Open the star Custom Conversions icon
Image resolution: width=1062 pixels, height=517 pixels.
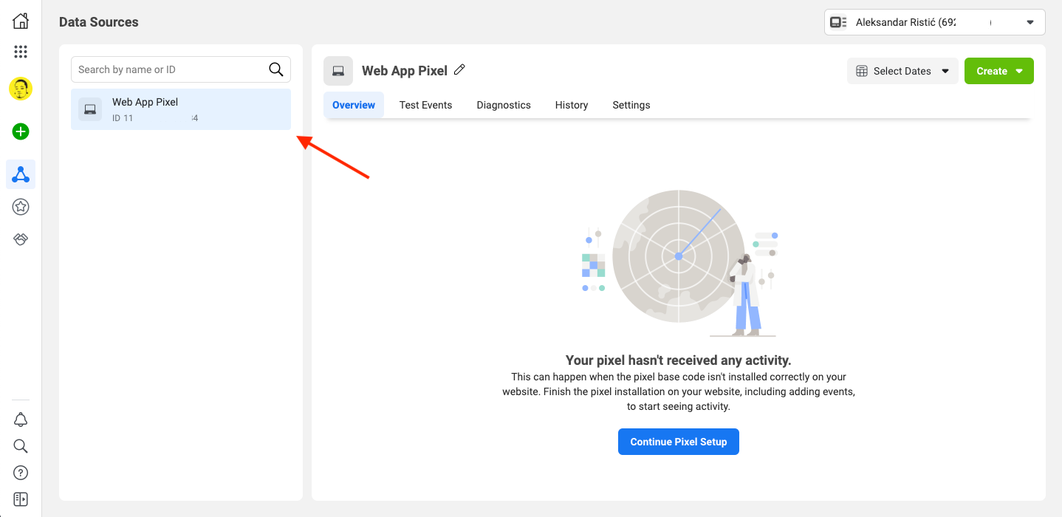click(x=20, y=207)
